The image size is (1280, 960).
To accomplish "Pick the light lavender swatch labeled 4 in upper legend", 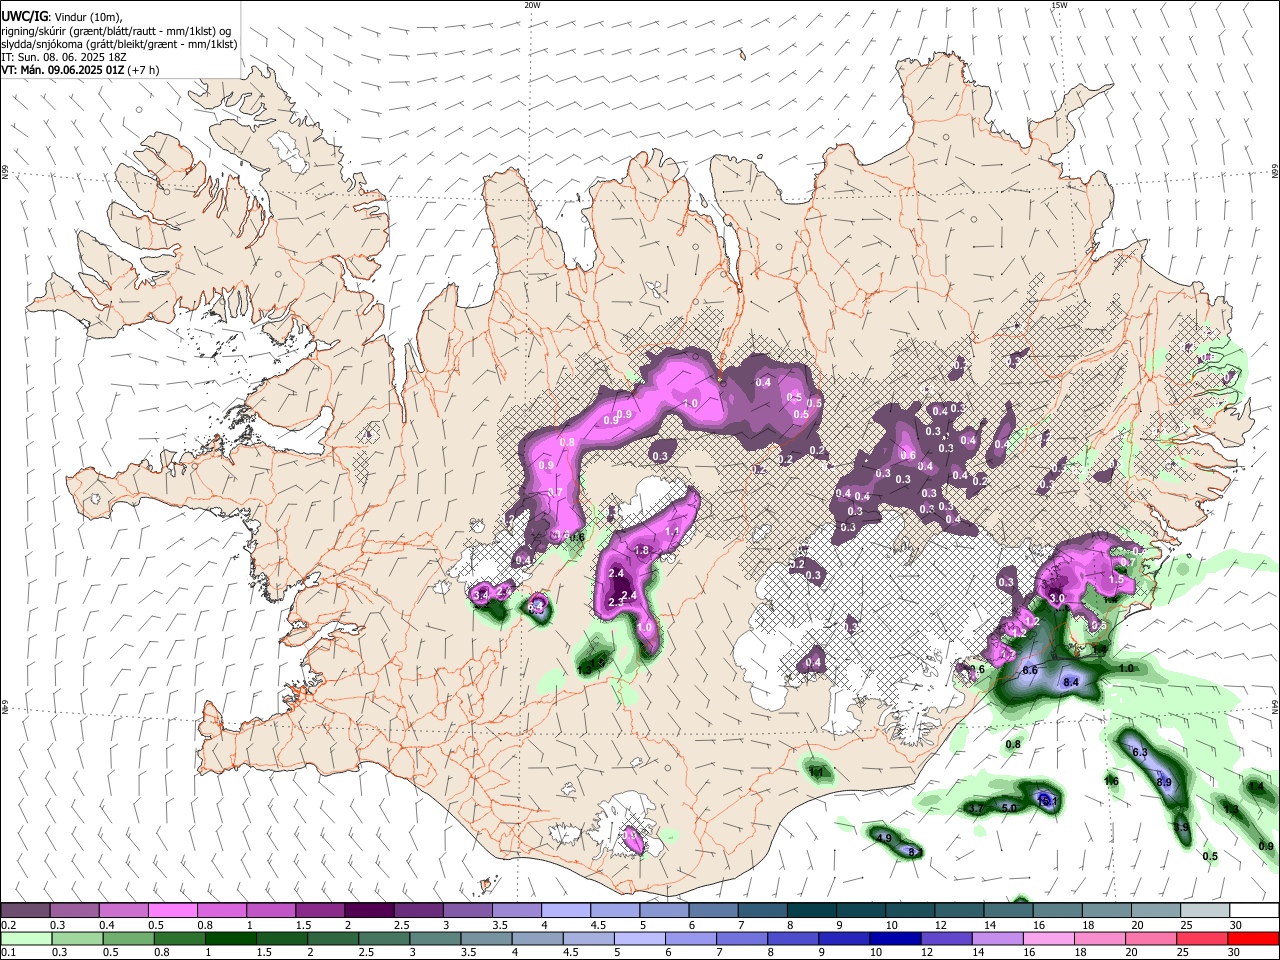I will [x=564, y=910].
